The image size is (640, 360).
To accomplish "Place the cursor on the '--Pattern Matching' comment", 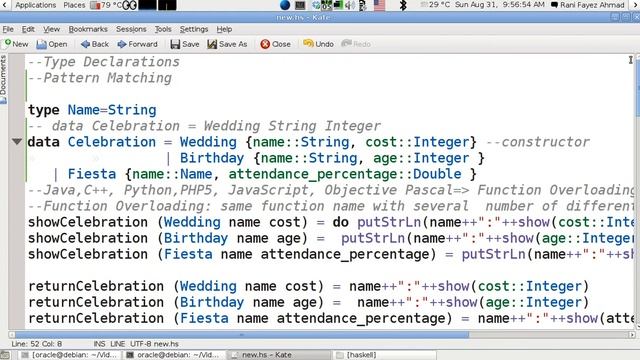I will 100,78.
